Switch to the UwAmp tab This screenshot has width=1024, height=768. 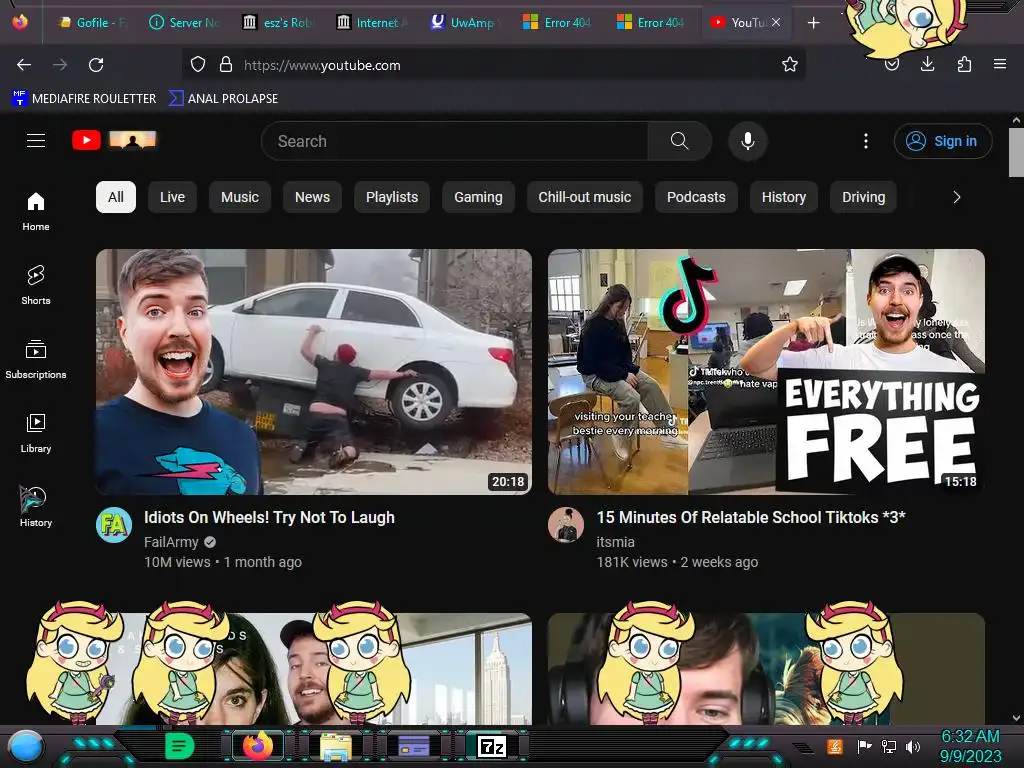[x=466, y=23]
